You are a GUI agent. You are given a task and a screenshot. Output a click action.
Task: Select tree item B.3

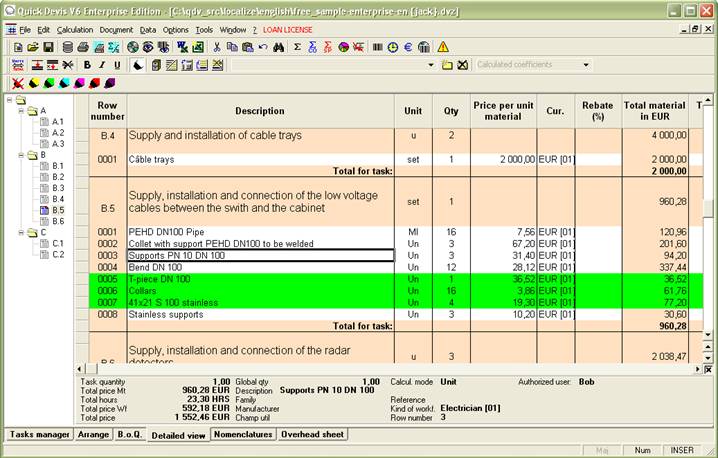(58, 188)
